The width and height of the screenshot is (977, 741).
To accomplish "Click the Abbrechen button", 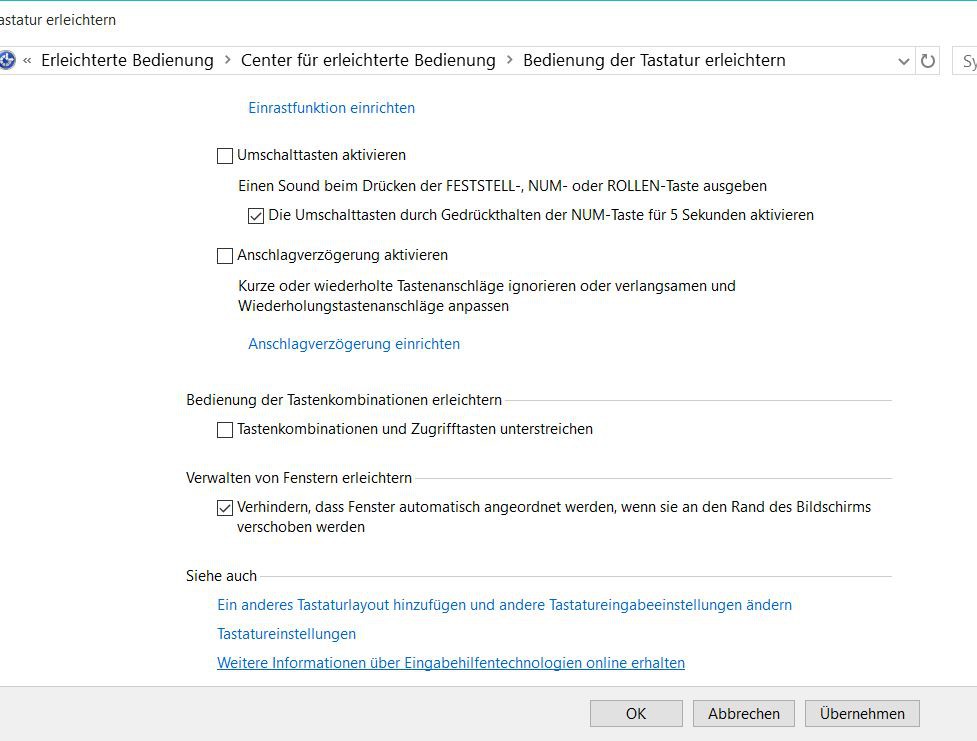I will (743, 713).
